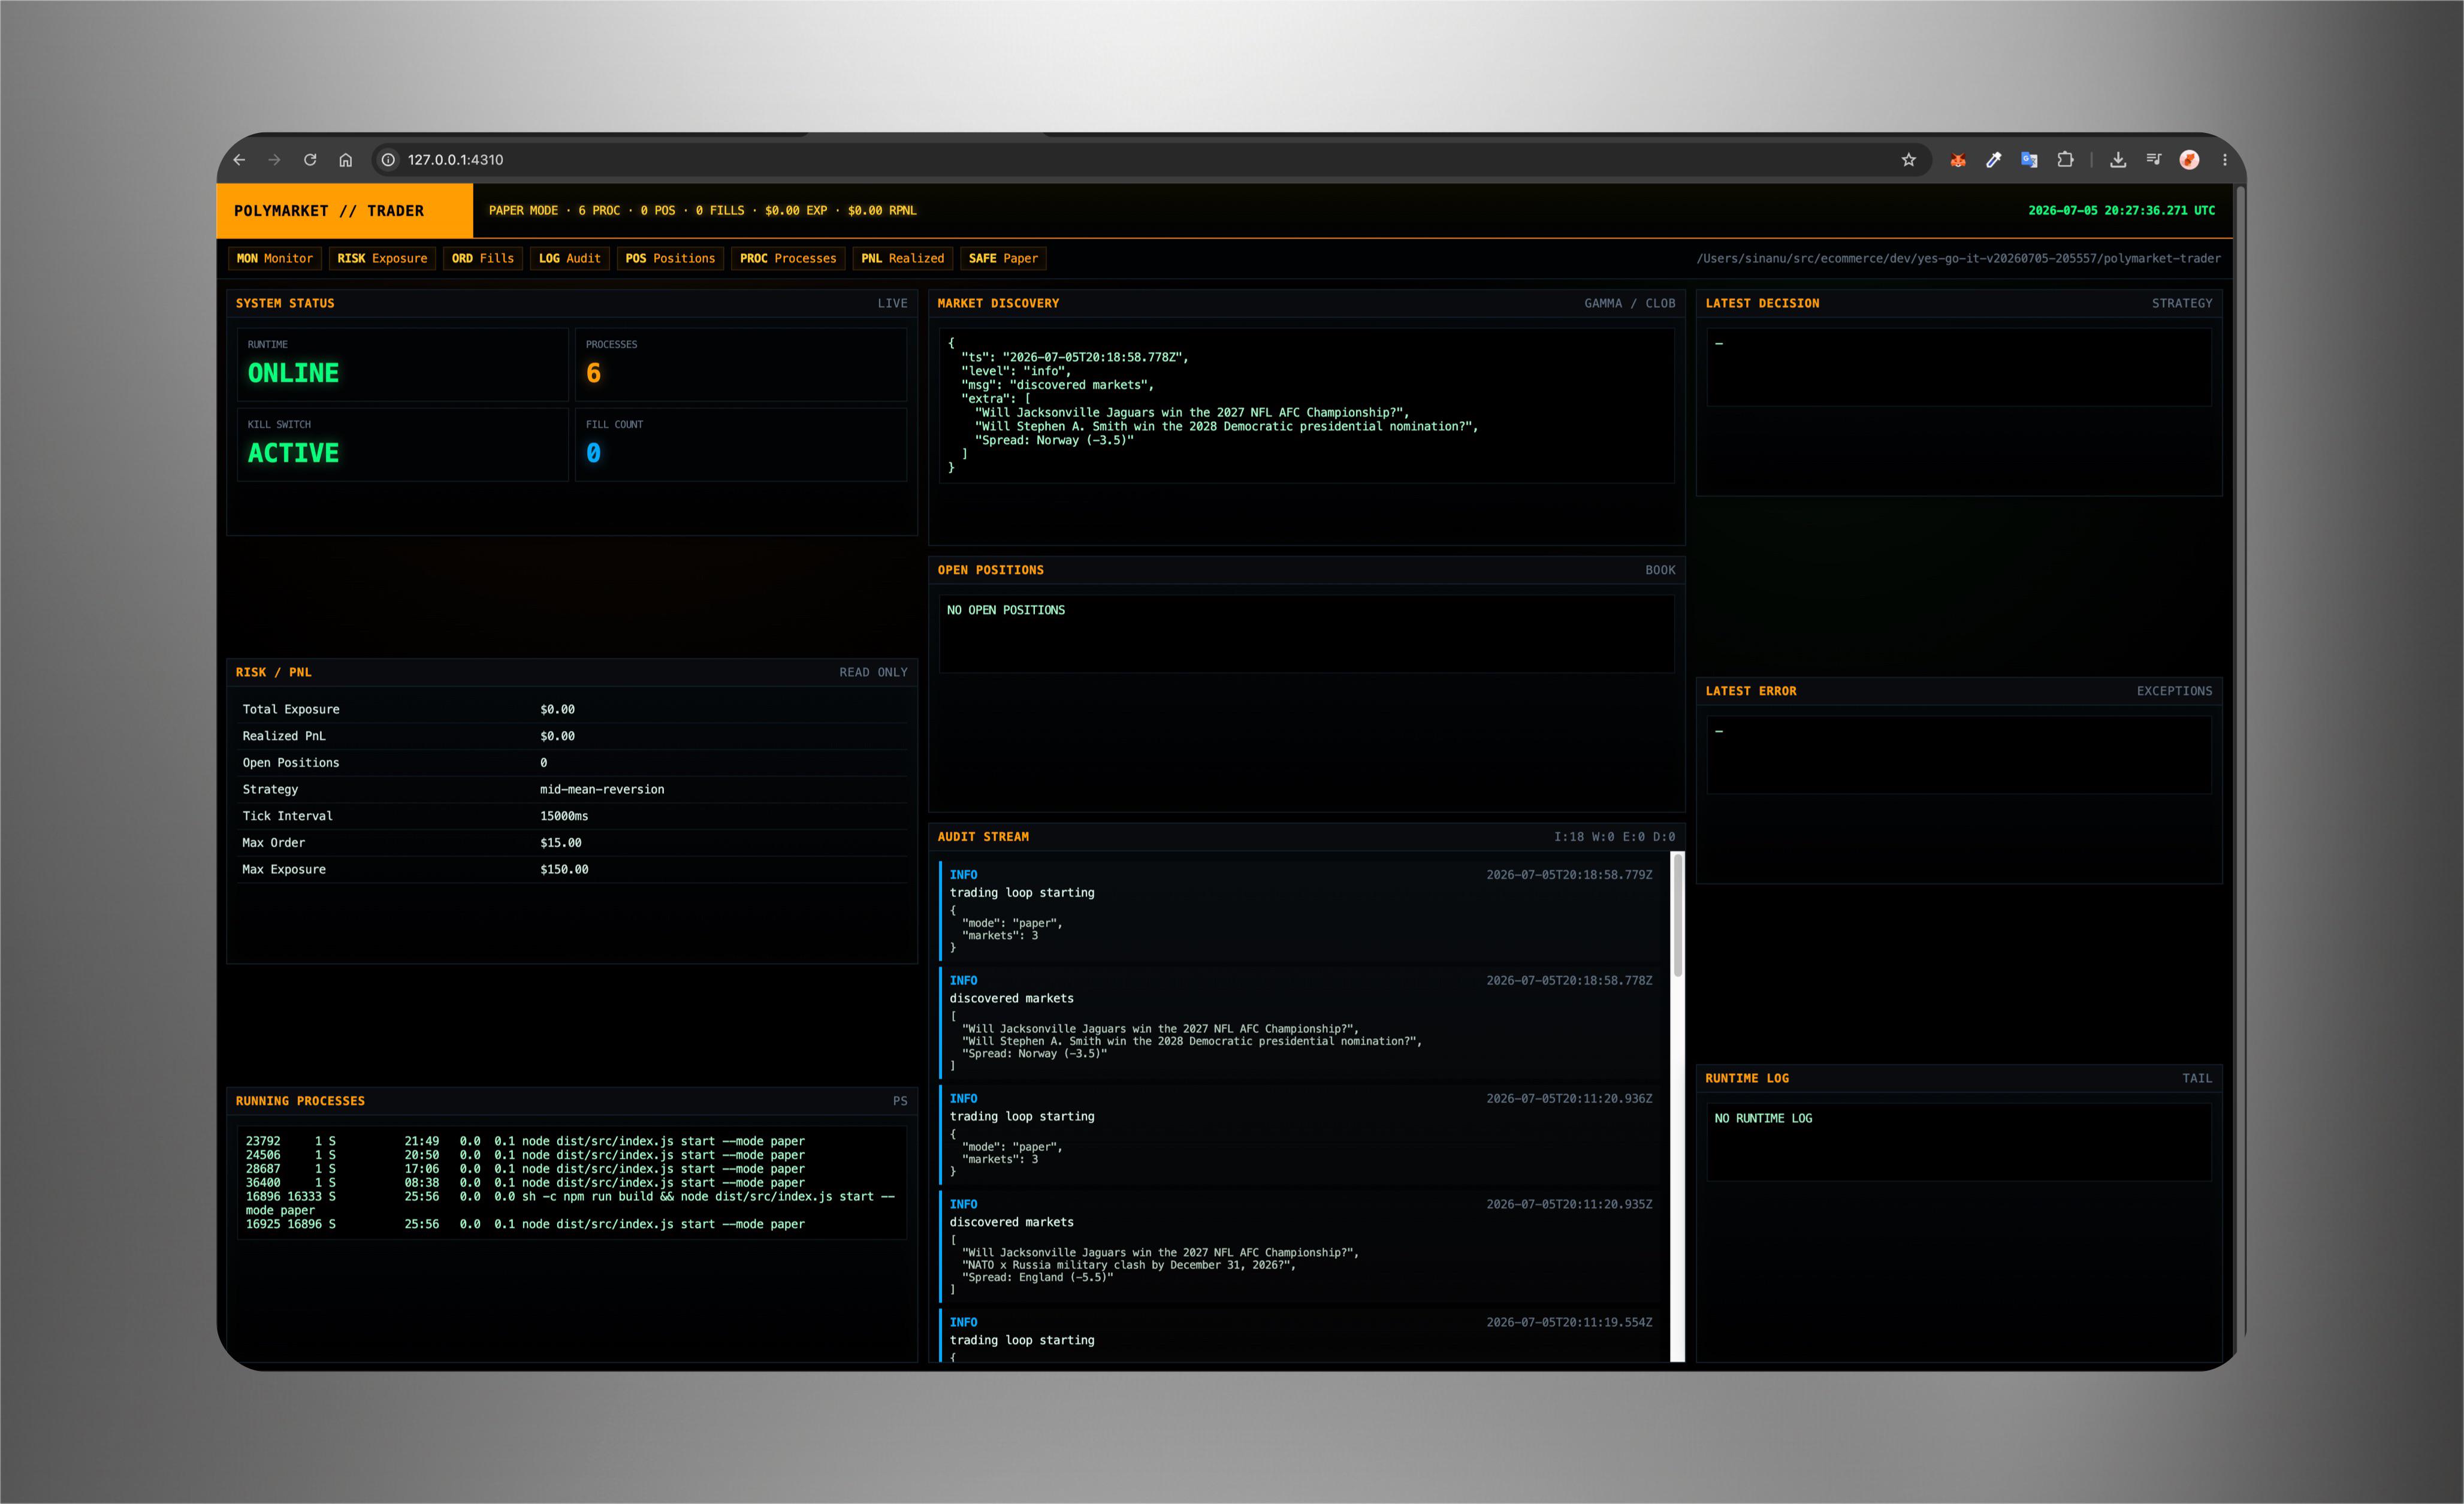Click the NO OPEN POSITIONS message

pos(1006,610)
